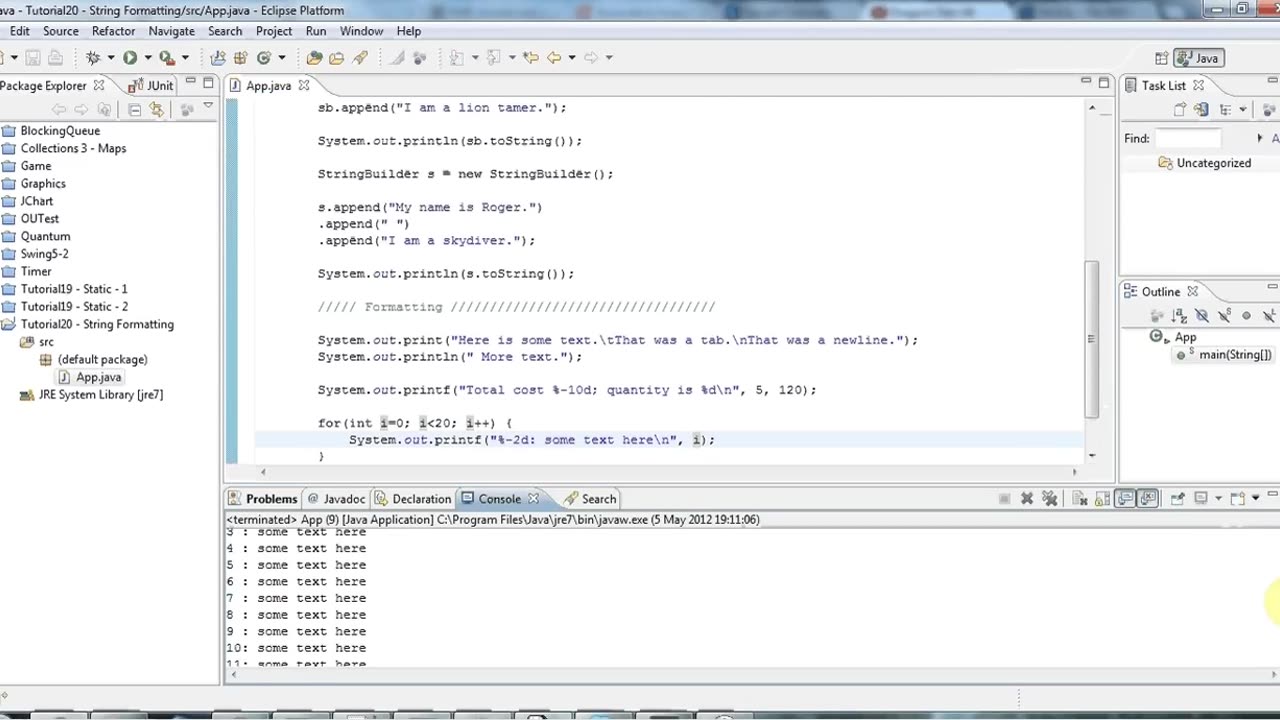Image resolution: width=1280 pixels, height=720 pixels.
Task: Switch to the Javadoc tab
Action: click(336, 499)
